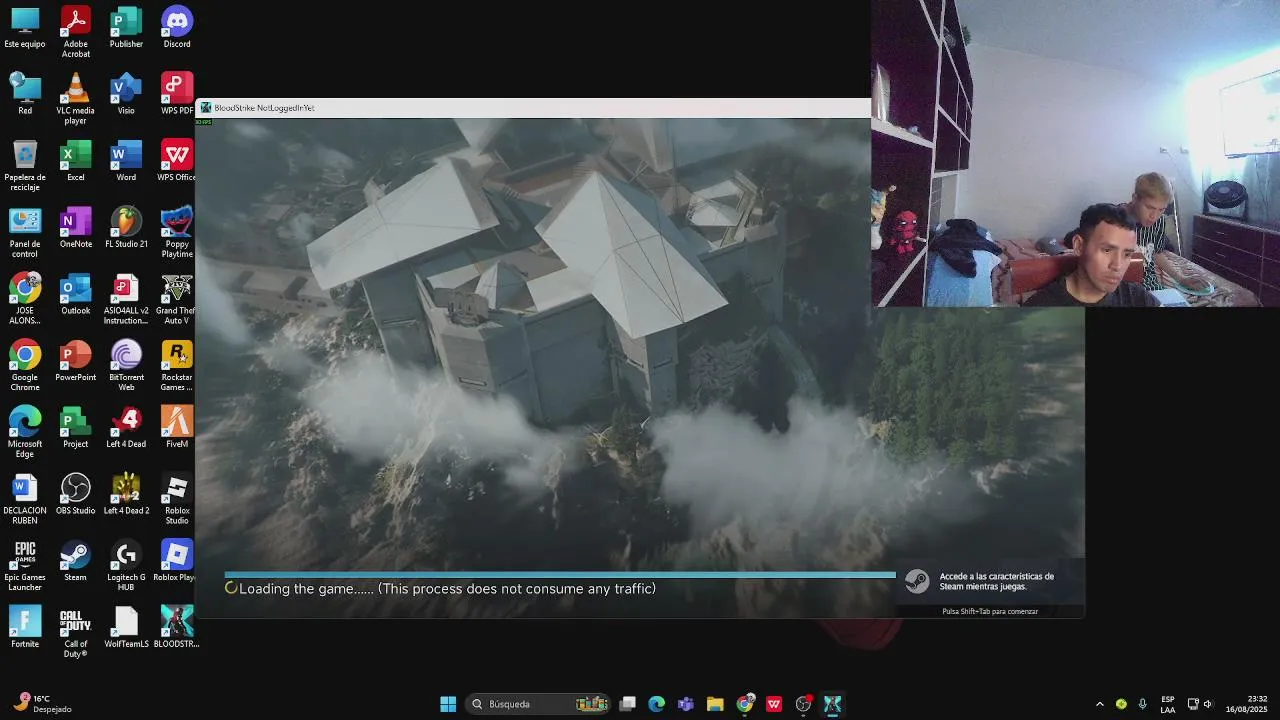Switch to OBS Studio in the taskbar
1280x720 pixels.
[803, 704]
